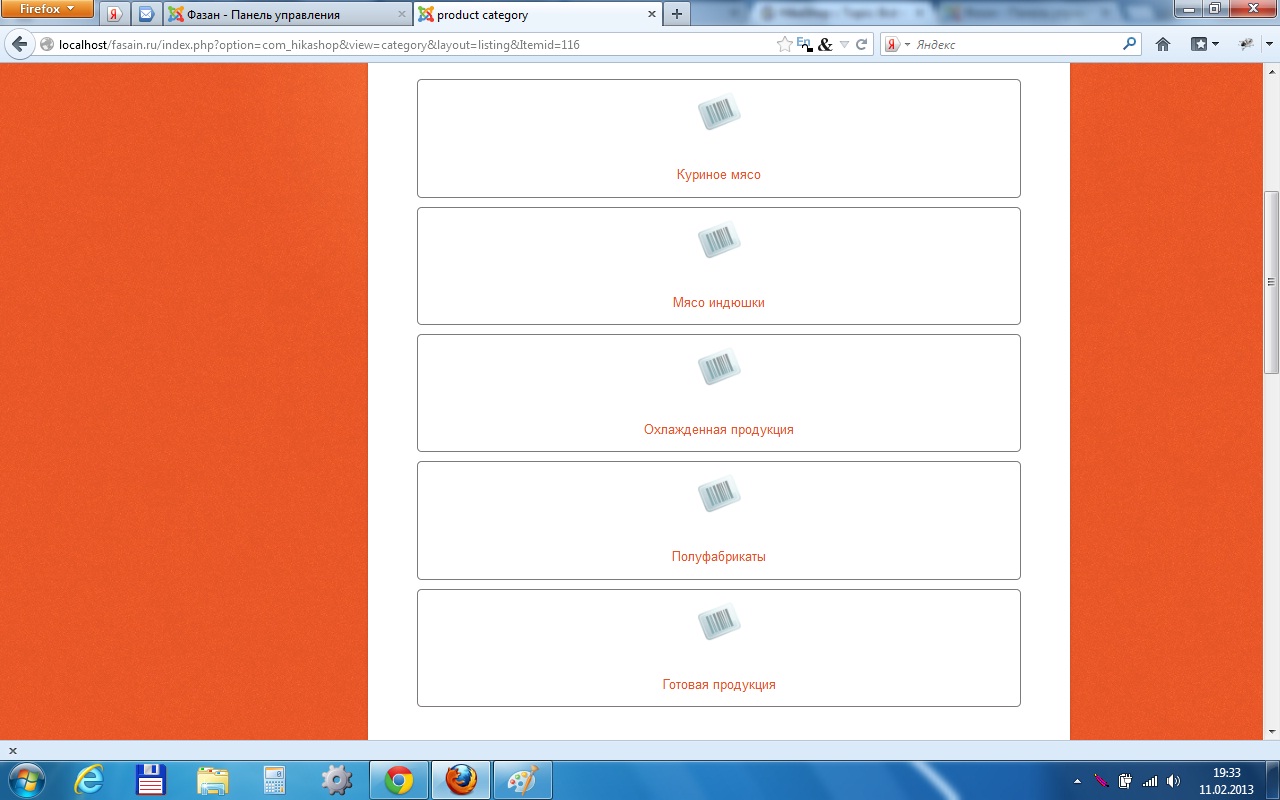Image resolution: width=1280 pixels, height=800 pixels.
Task: Open the URL history dropdown arrow
Action: (844, 45)
